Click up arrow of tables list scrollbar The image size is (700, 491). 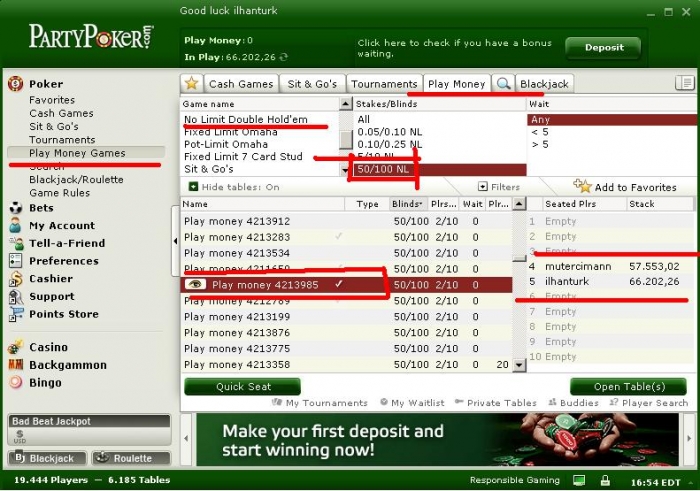coord(519,204)
